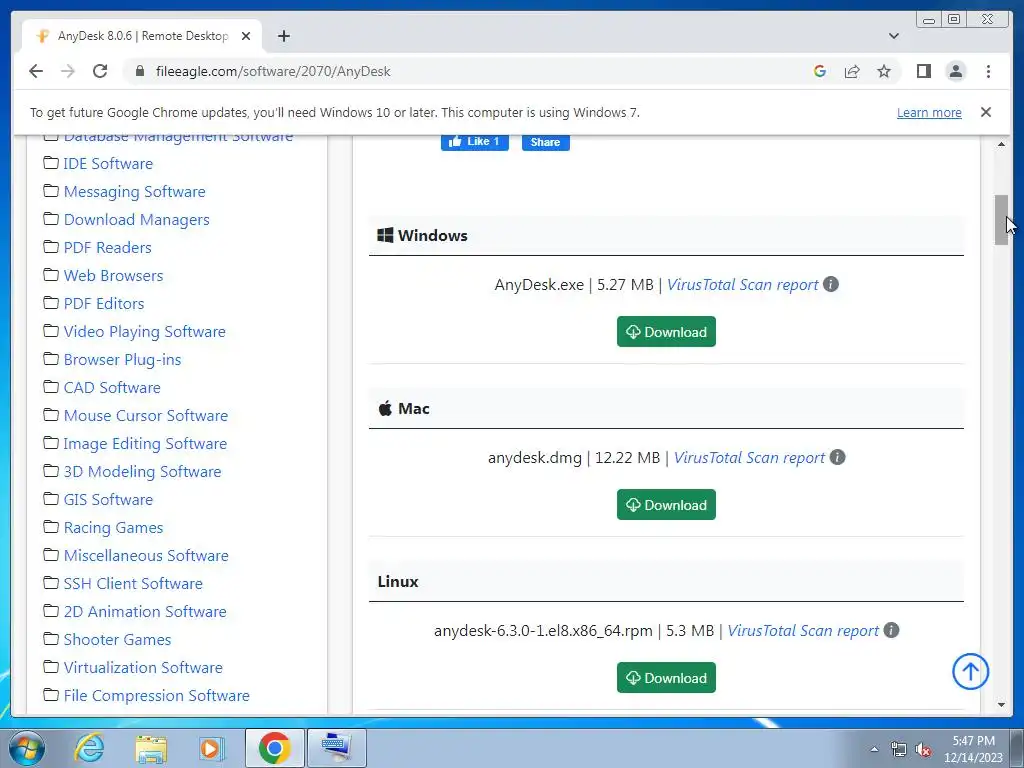This screenshot has height=768, width=1024.
Task: Click the scroll-to-top arrow button
Action: point(970,671)
